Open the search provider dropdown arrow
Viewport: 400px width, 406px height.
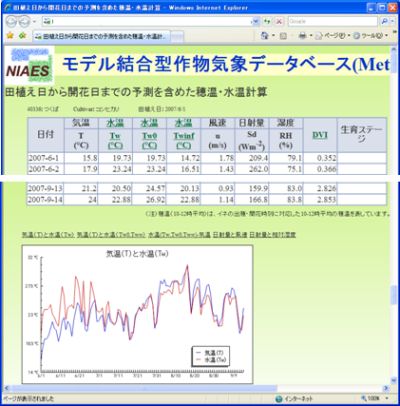point(391,22)
